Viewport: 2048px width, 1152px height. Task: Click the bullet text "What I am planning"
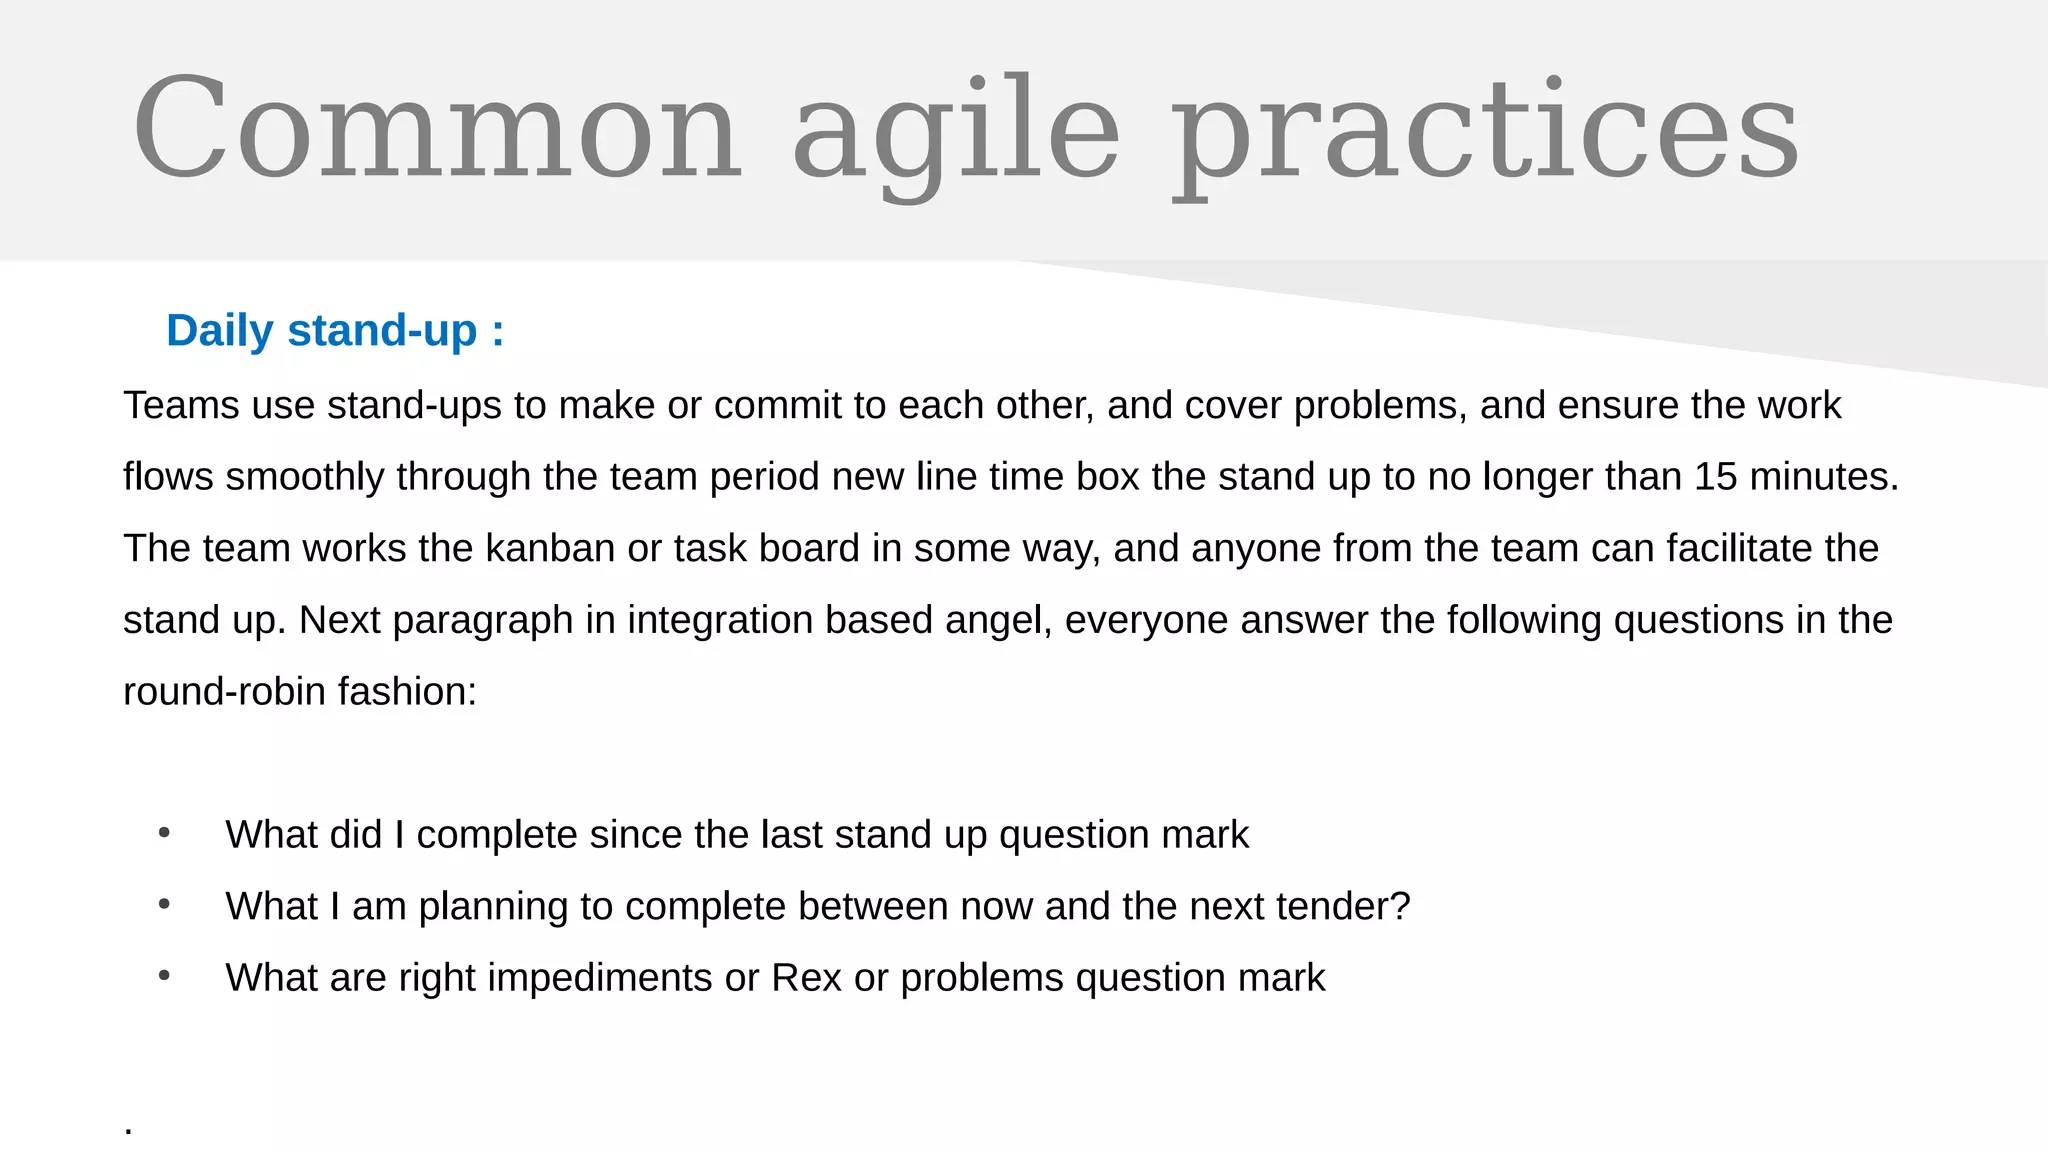coord(817,907)
